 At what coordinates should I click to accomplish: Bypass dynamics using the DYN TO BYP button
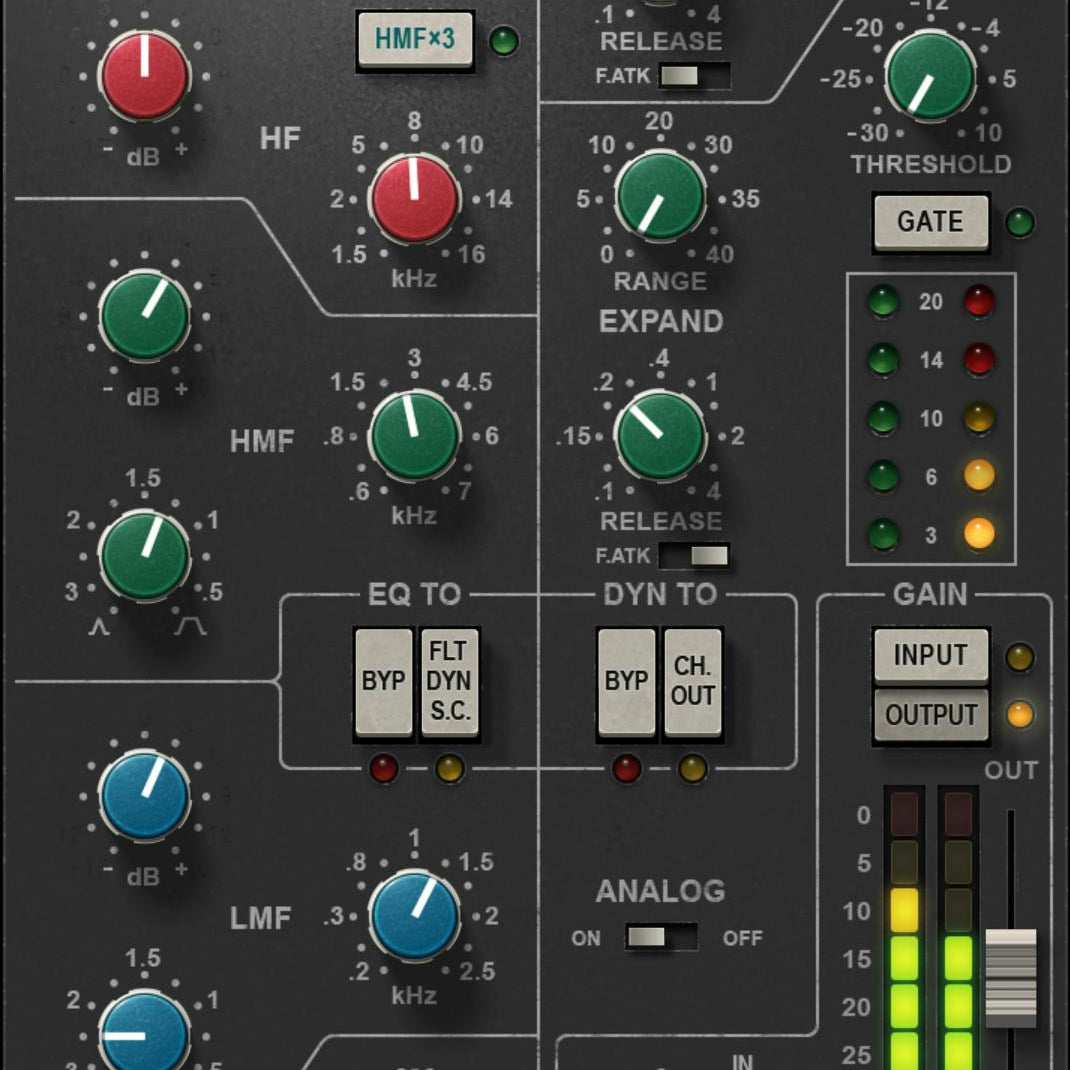[625, 680]
